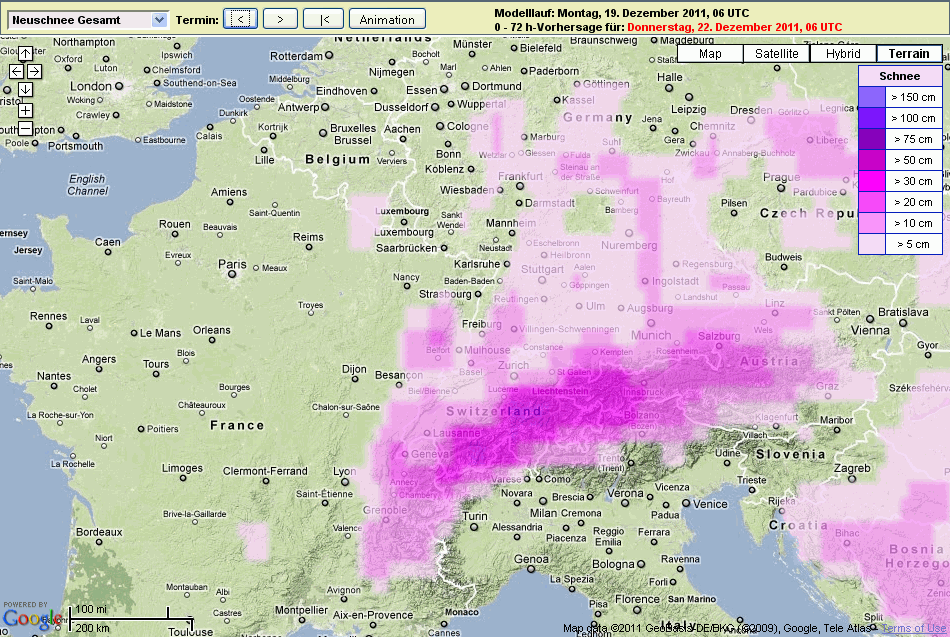Zoom out with the minus button

(x=25, y=128)
